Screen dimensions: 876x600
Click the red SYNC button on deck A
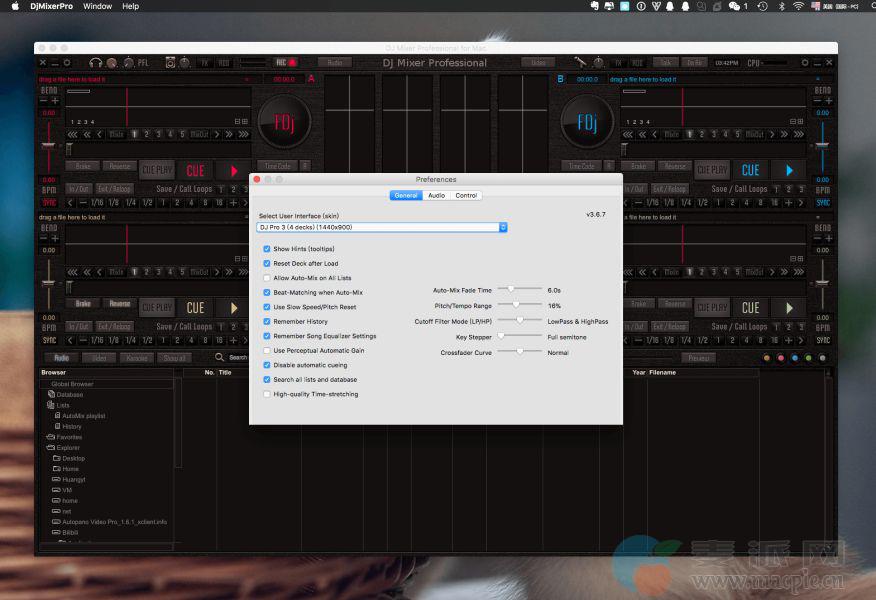tap(49, 202)
